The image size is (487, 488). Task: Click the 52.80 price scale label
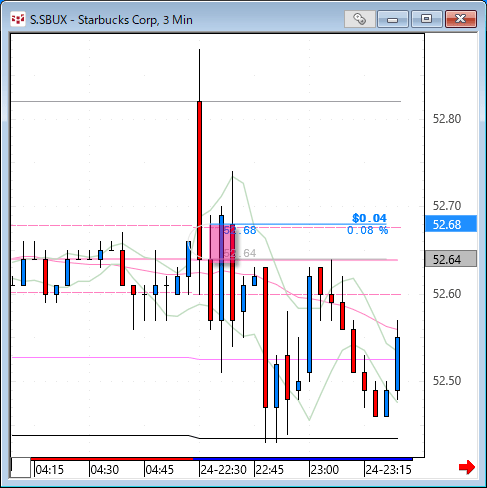(447, 119)
